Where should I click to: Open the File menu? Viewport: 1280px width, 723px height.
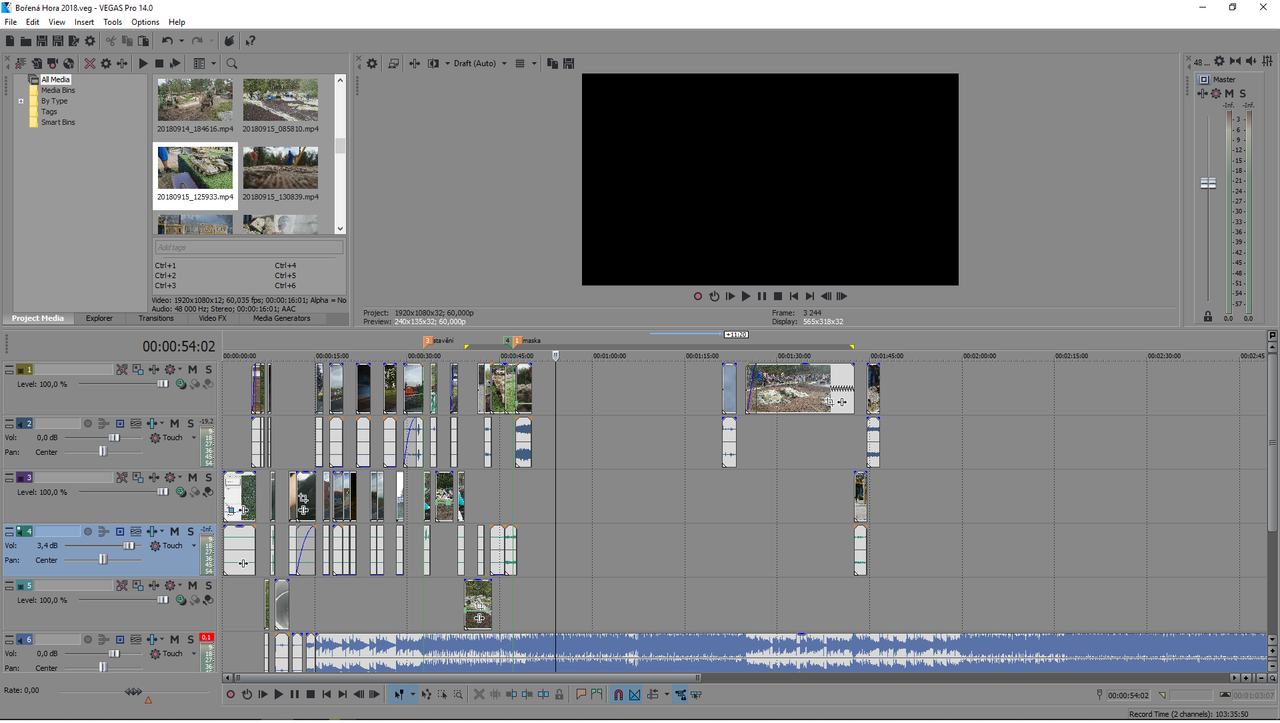click(x=10, y=22)
